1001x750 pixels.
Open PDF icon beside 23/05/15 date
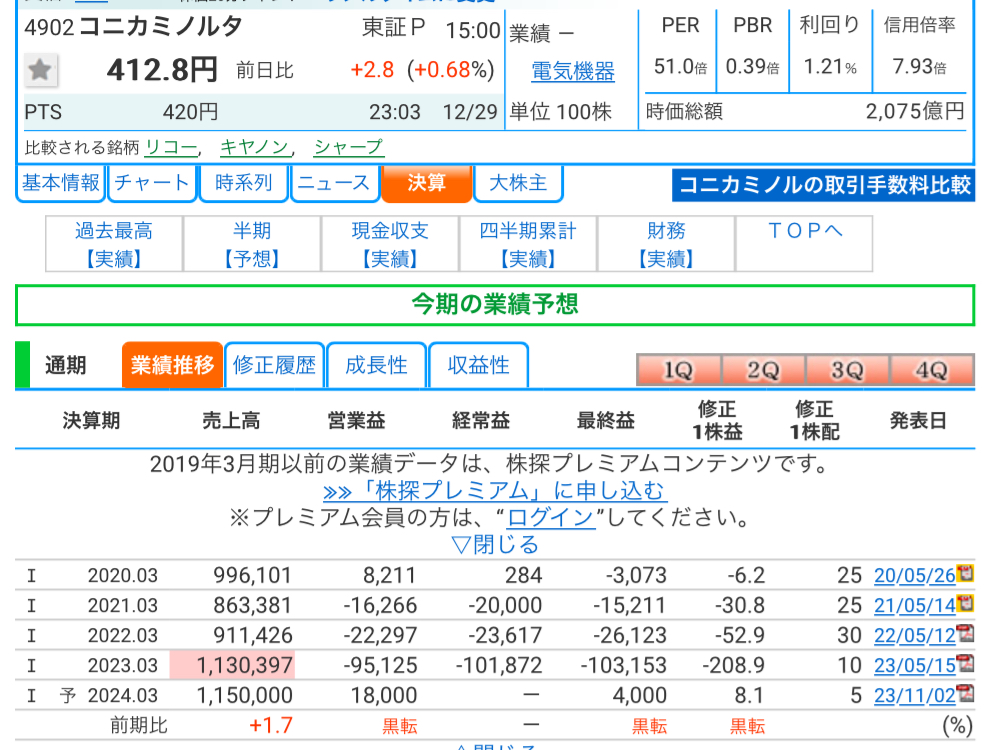point(965,663)
